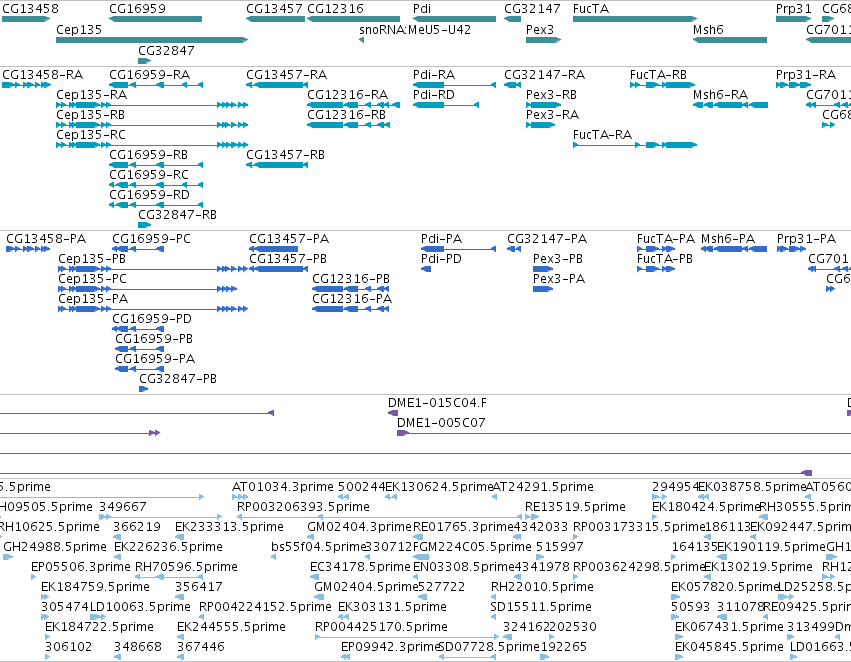Click the CG32847-RB transcript label
Viewport: 851px width, 662px height.
click(177, 215)
